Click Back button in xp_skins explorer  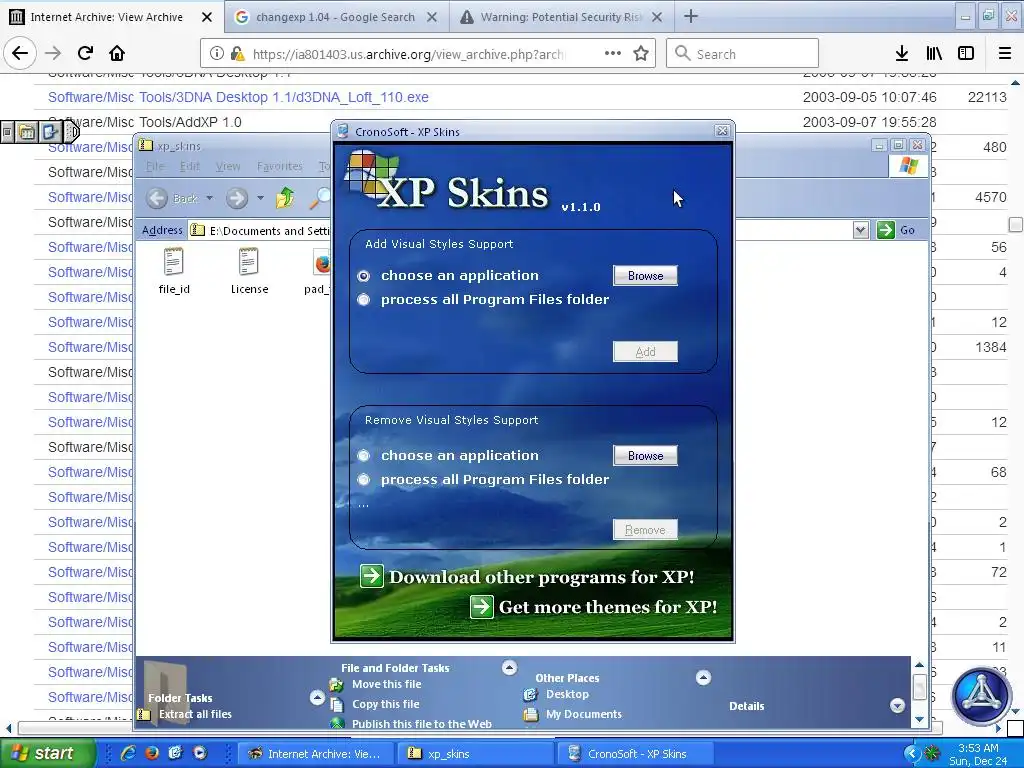[172, 198]
